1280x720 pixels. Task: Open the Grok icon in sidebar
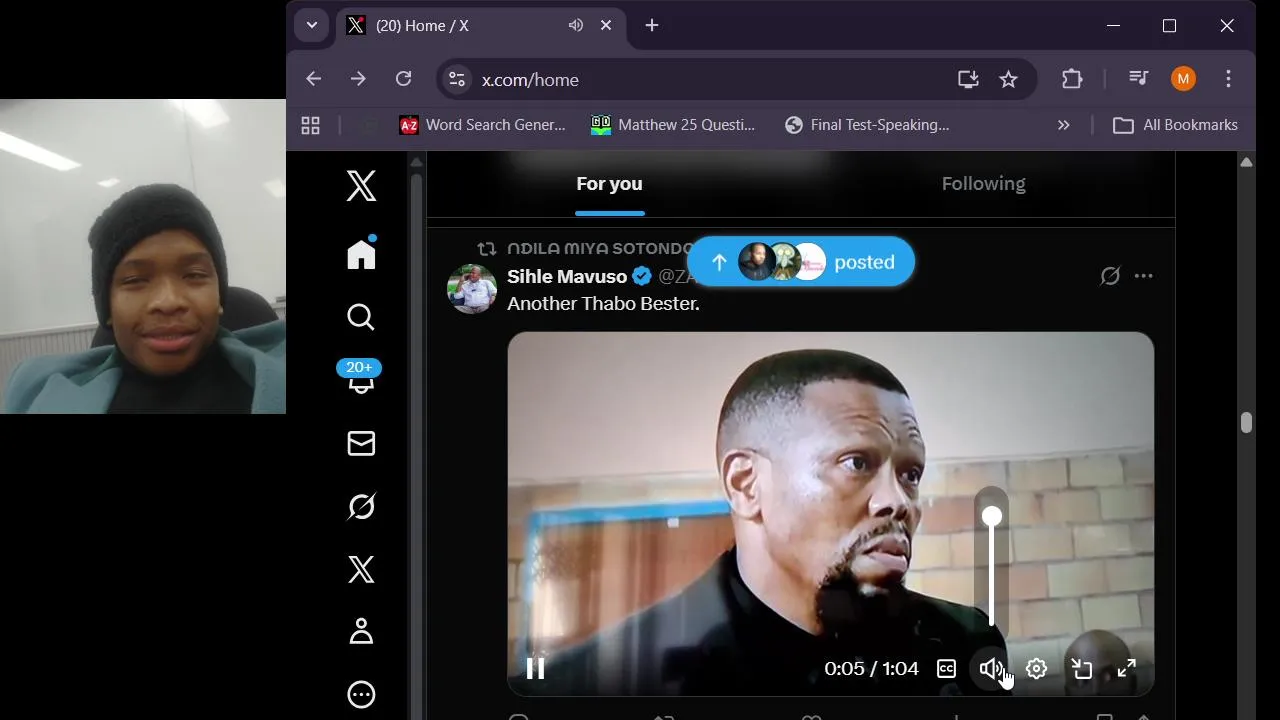click(x=361, y=506)
